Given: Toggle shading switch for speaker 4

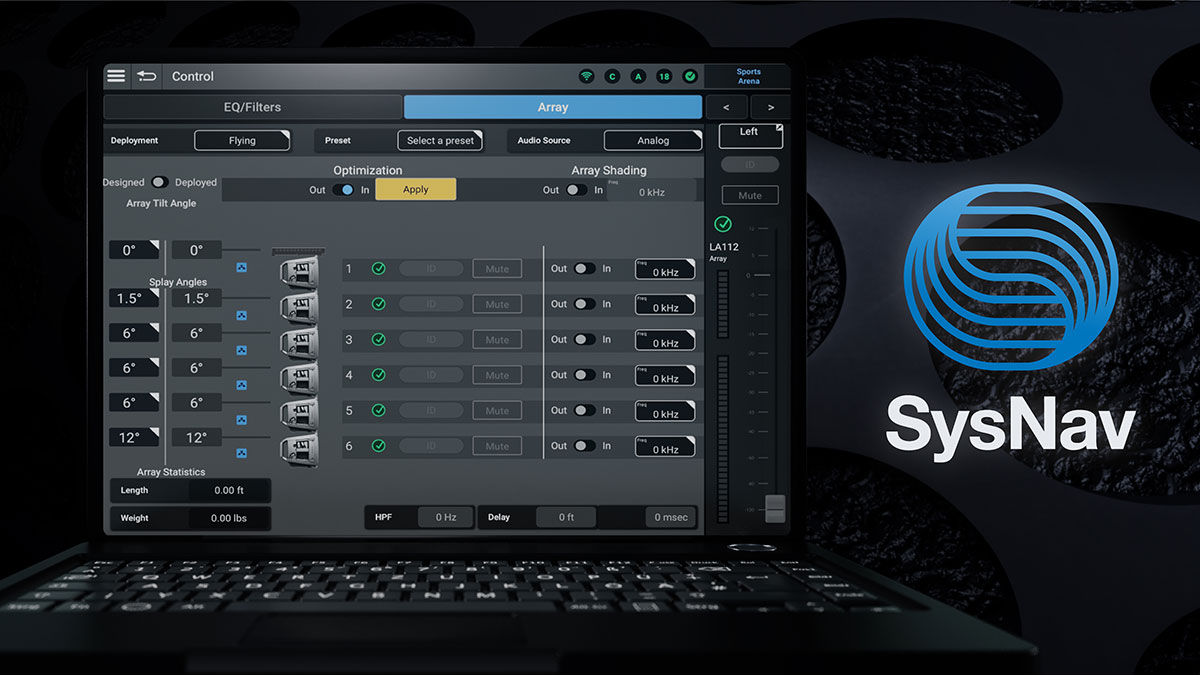Looking at the screenshot, I should tap(584, 375).
